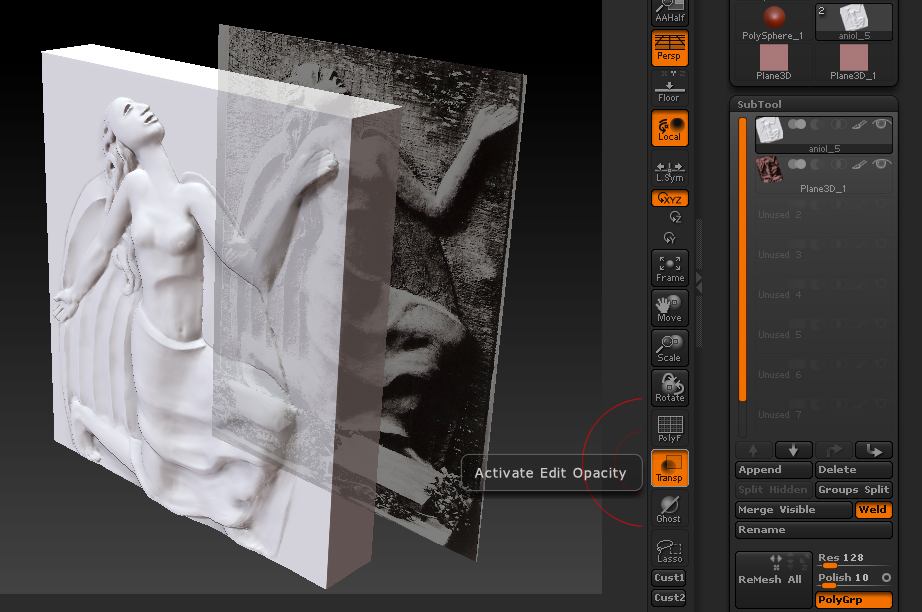Click aniol_5 subtool subtract mode icon
The image size is (922, 612).
(817, 125)
